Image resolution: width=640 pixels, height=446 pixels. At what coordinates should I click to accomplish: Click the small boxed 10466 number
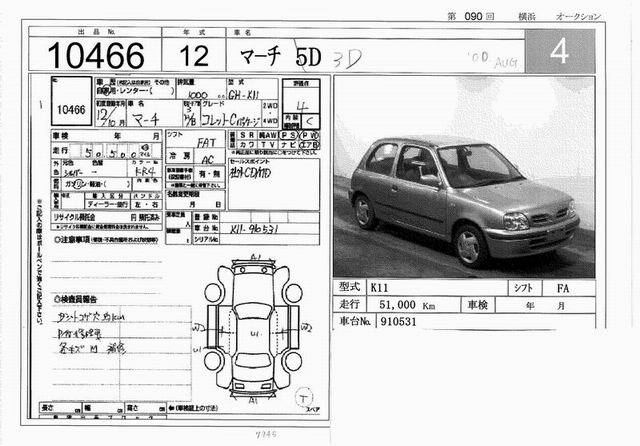pos(71,109)
